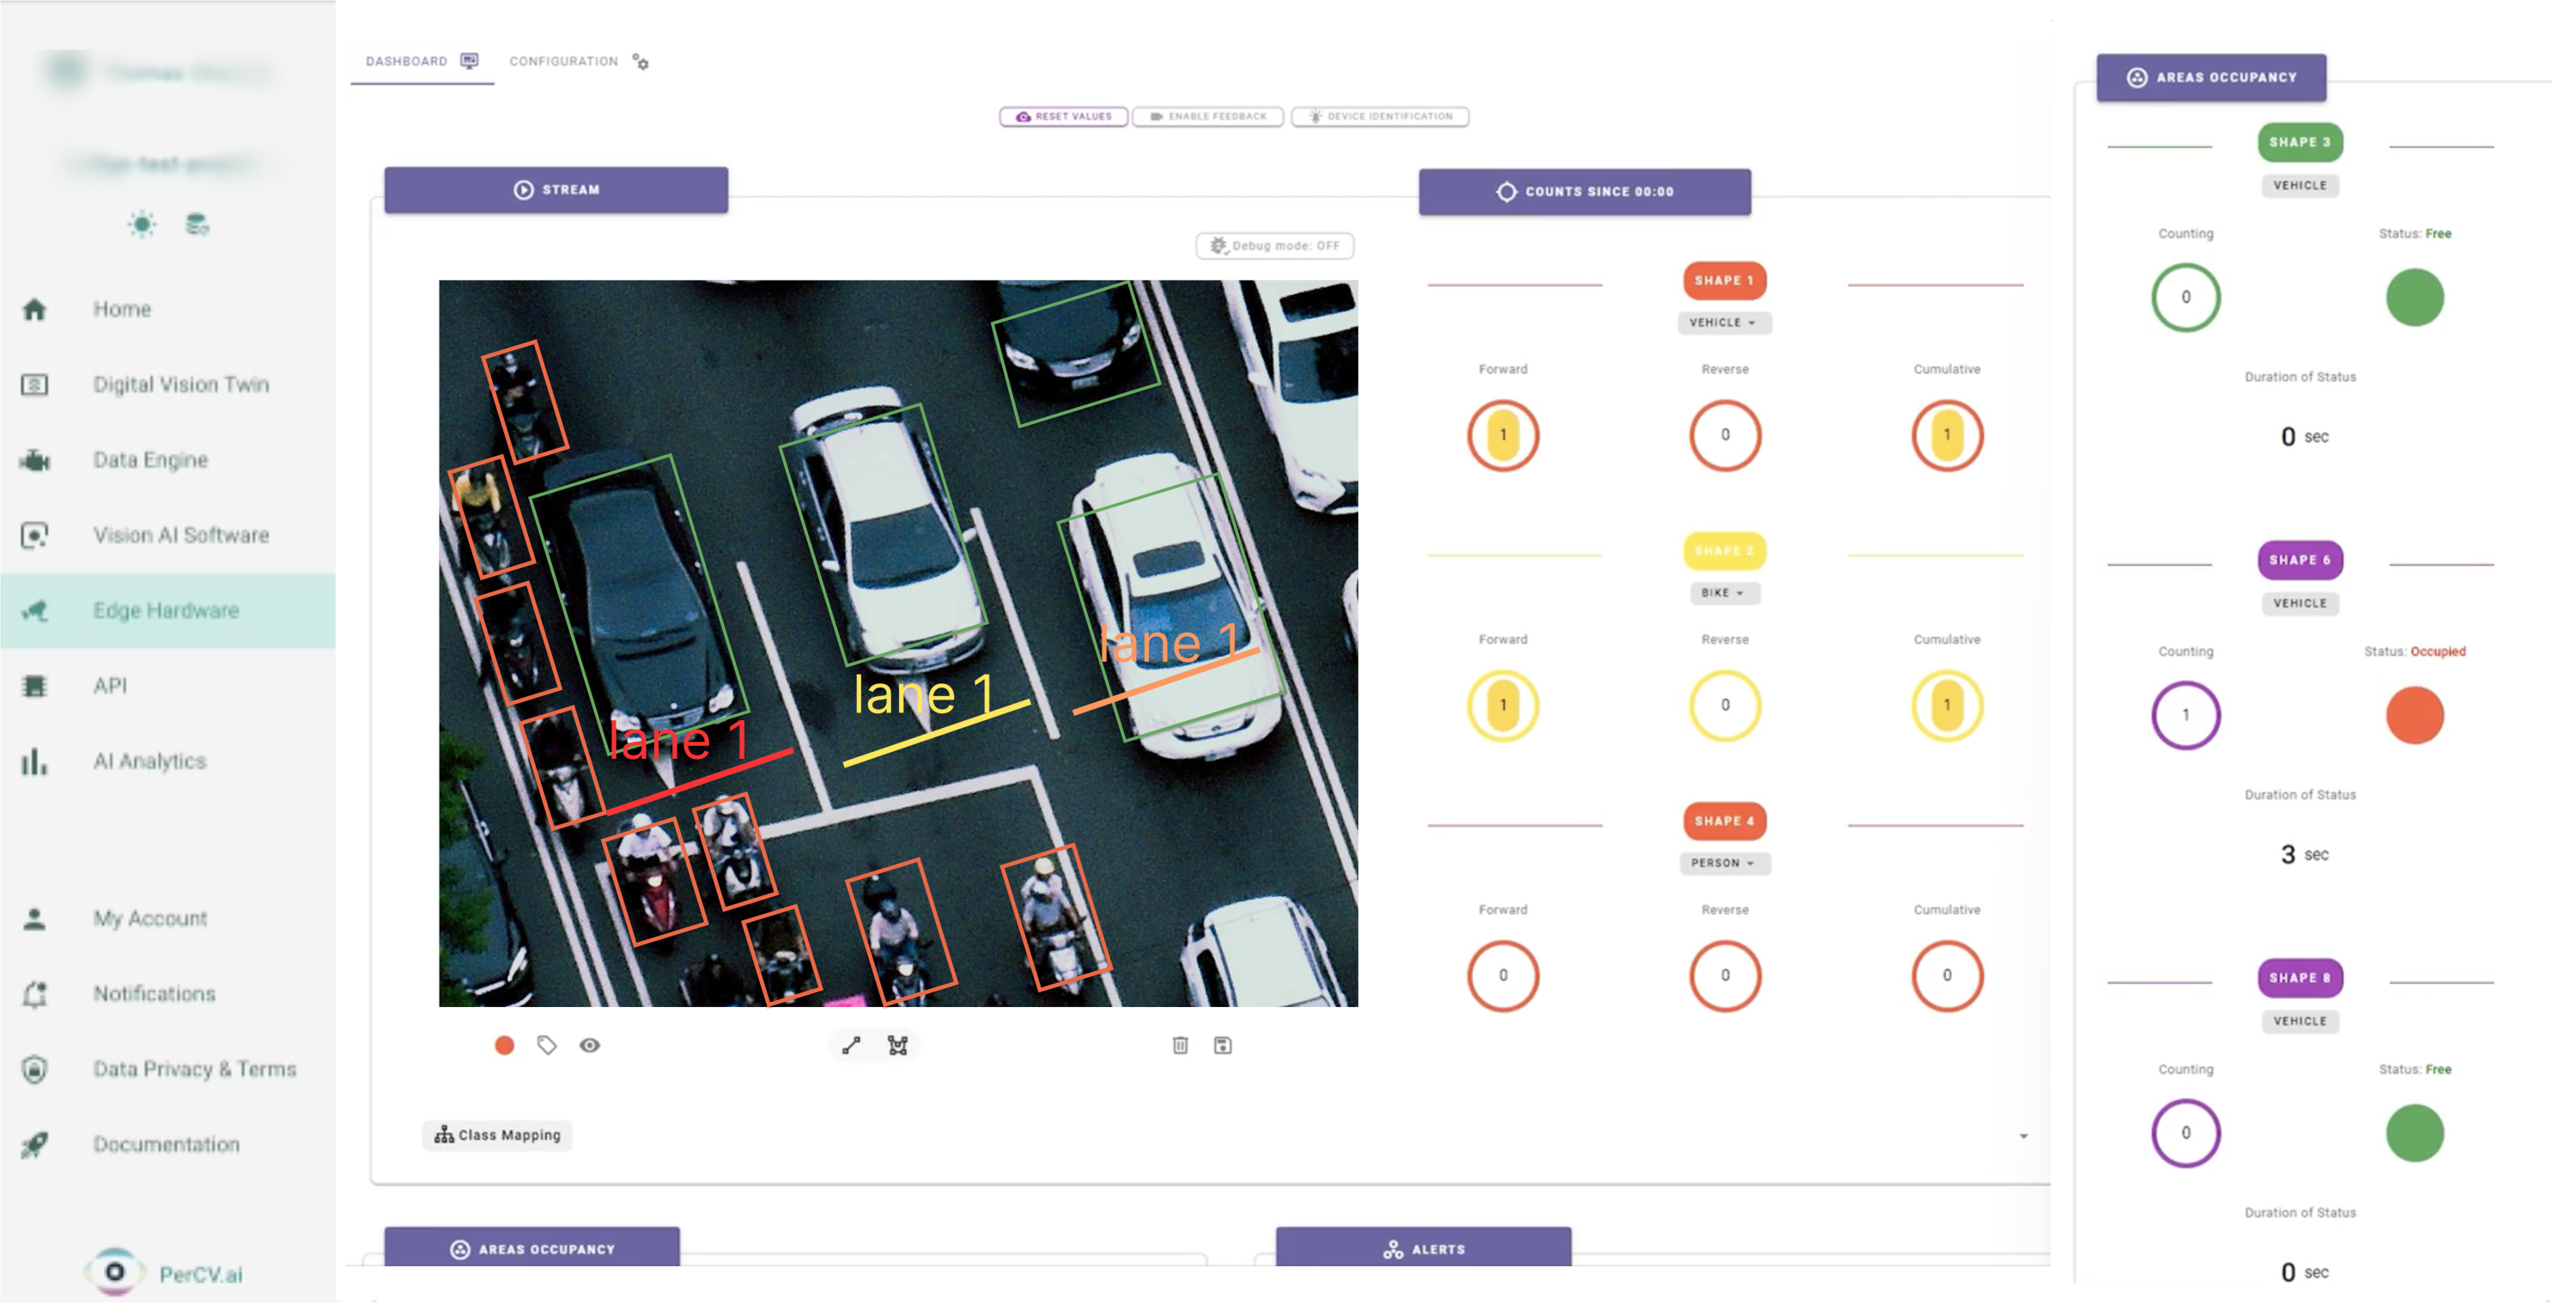Toggle the eye visibility icon under stream

tap(590, 1045)
